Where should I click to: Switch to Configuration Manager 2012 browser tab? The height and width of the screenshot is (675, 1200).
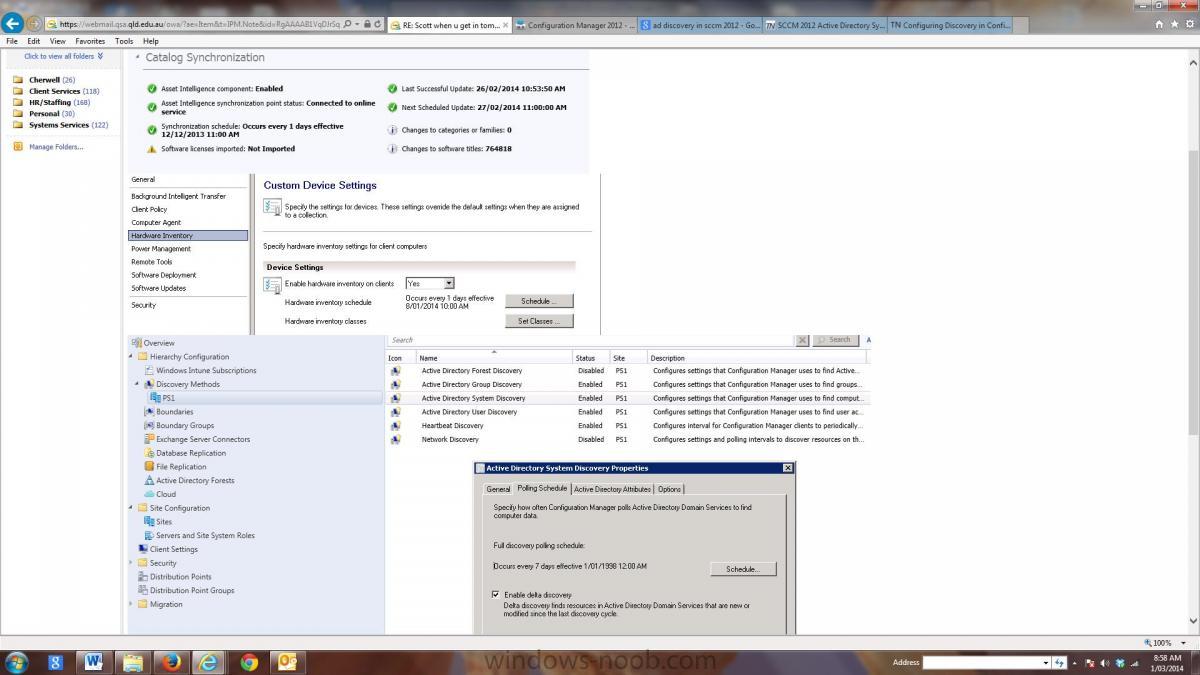tap(573, 24)
